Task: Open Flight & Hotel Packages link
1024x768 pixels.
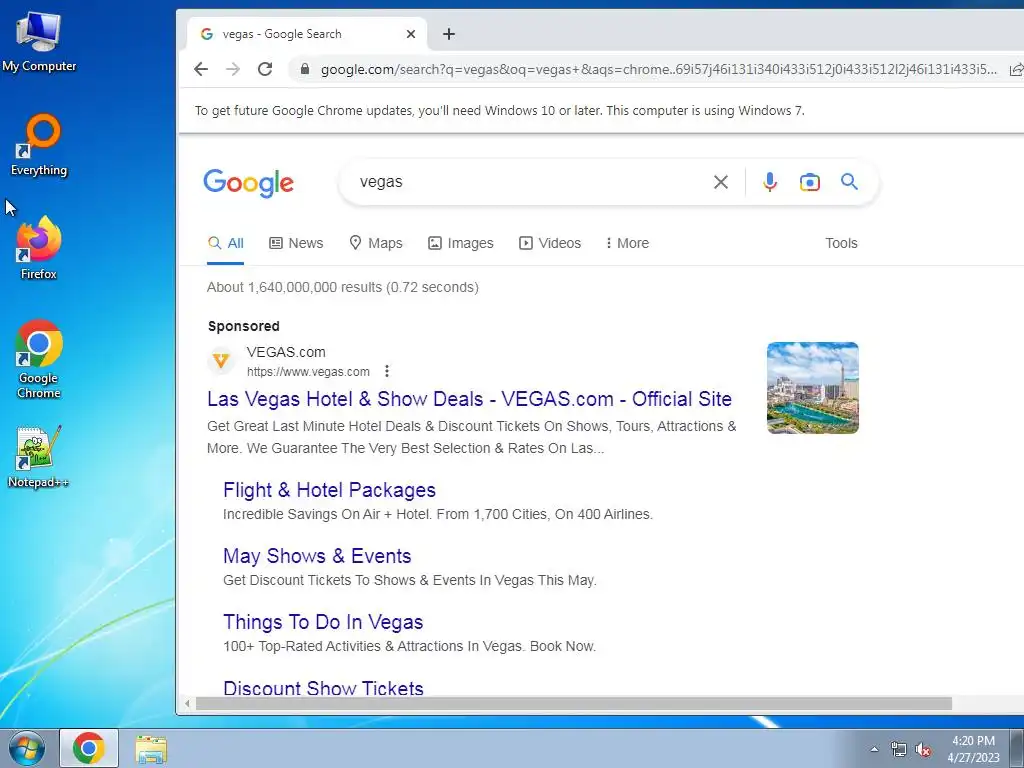Action: point(329,490)
